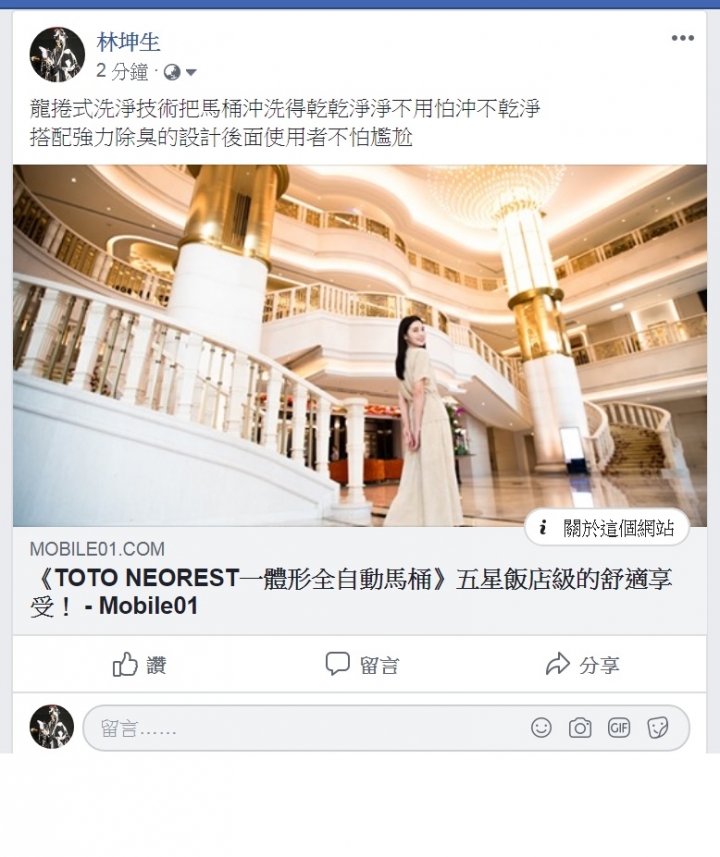Click the 留言 comment speech bubble icon
Screen dimensions: 720x857
337,664
